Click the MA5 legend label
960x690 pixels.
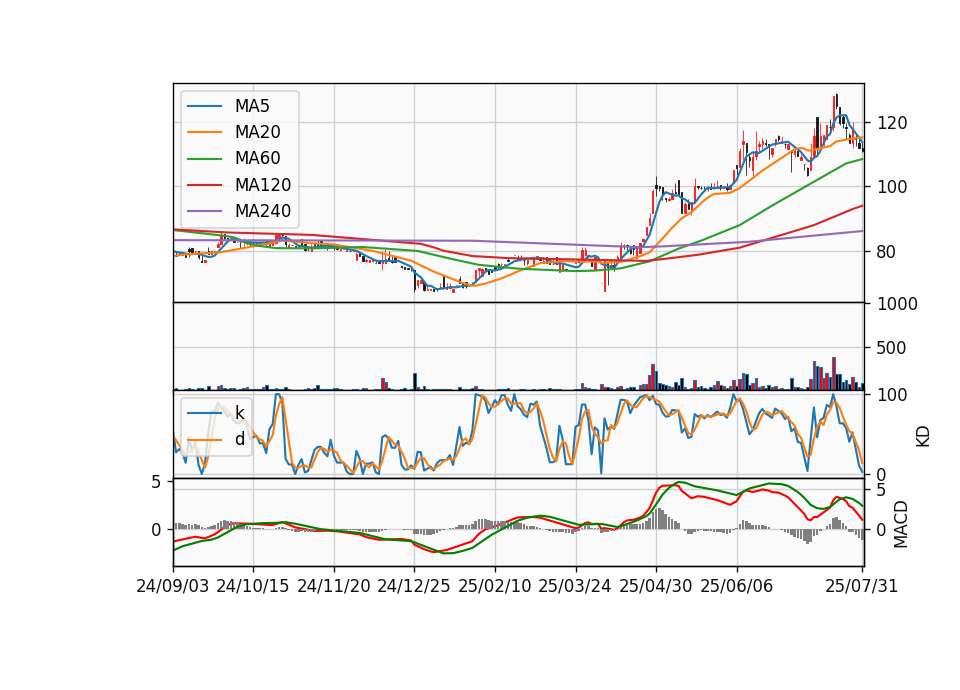252,106
